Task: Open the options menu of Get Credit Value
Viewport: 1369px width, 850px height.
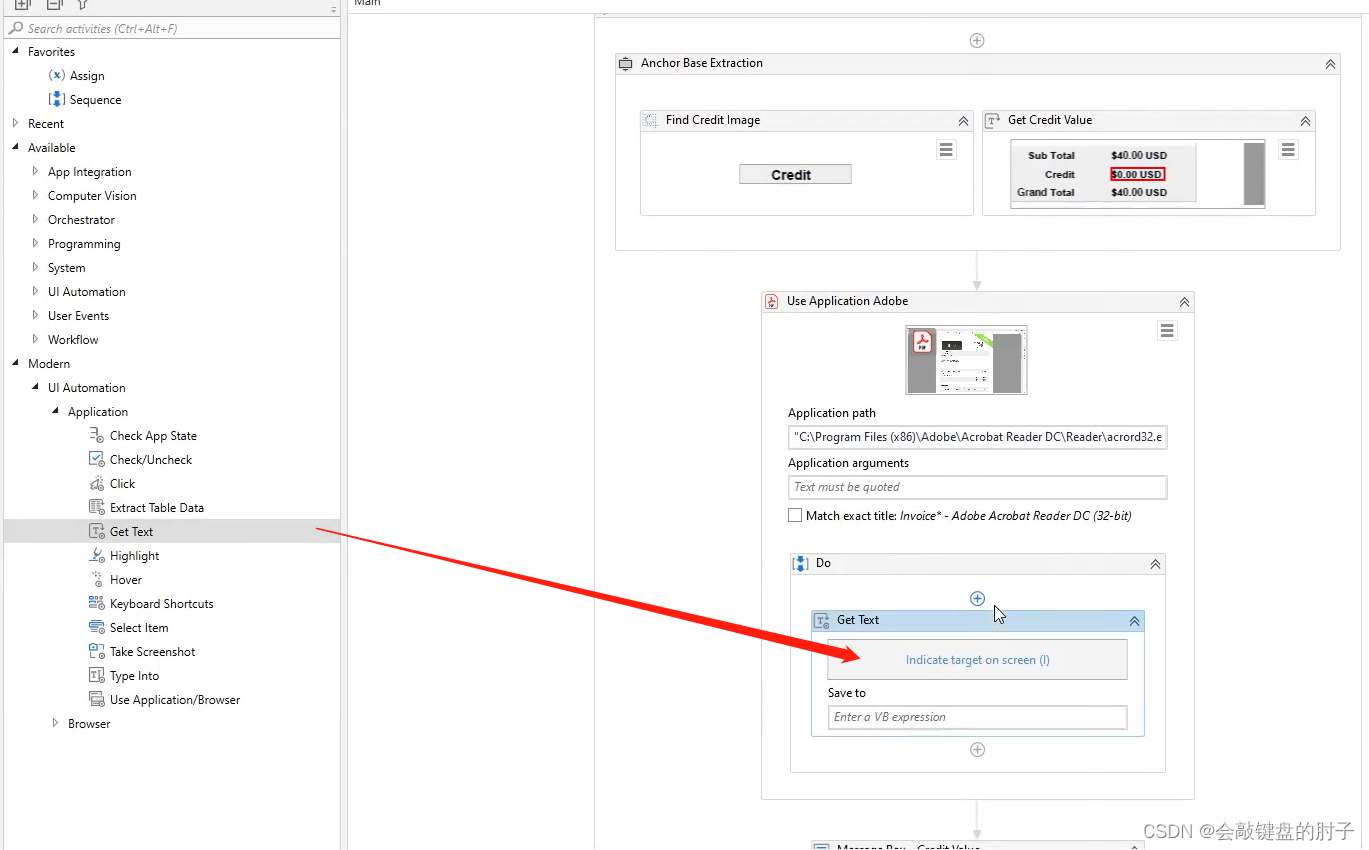Action: point(1288,149)
